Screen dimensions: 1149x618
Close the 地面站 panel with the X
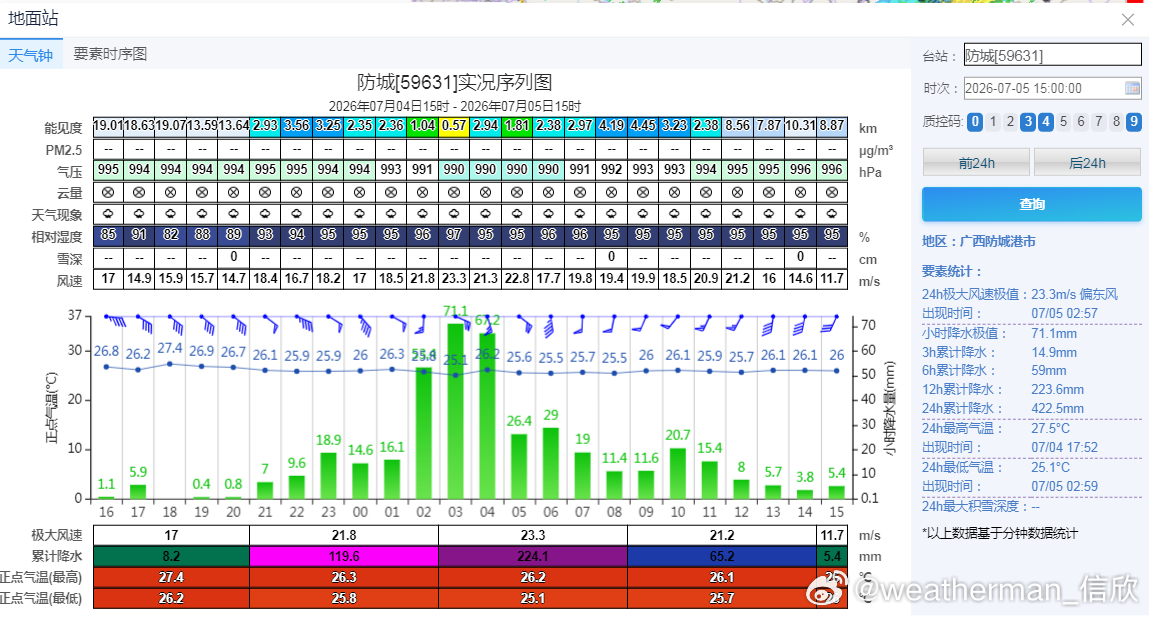coord(1128,20)
